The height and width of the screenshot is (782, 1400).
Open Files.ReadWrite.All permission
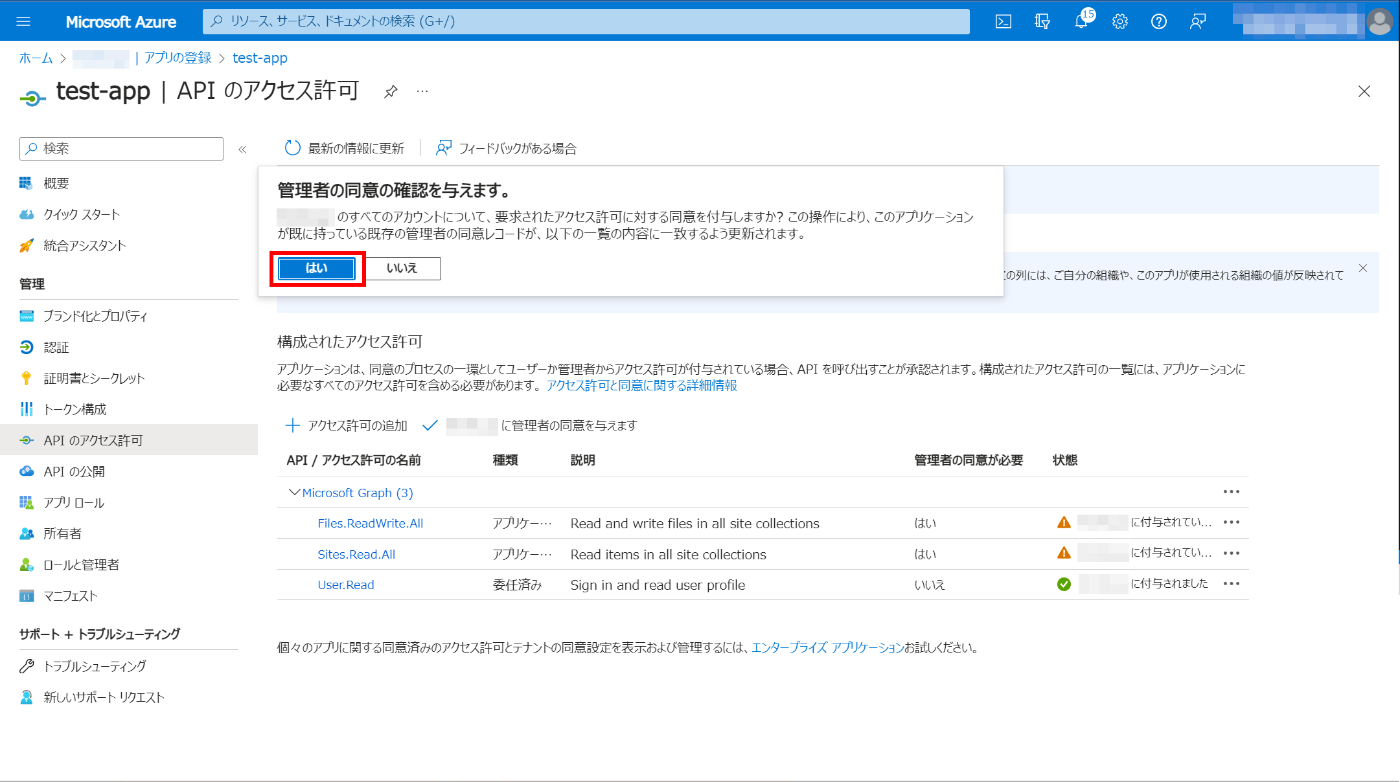coord(370,523)
